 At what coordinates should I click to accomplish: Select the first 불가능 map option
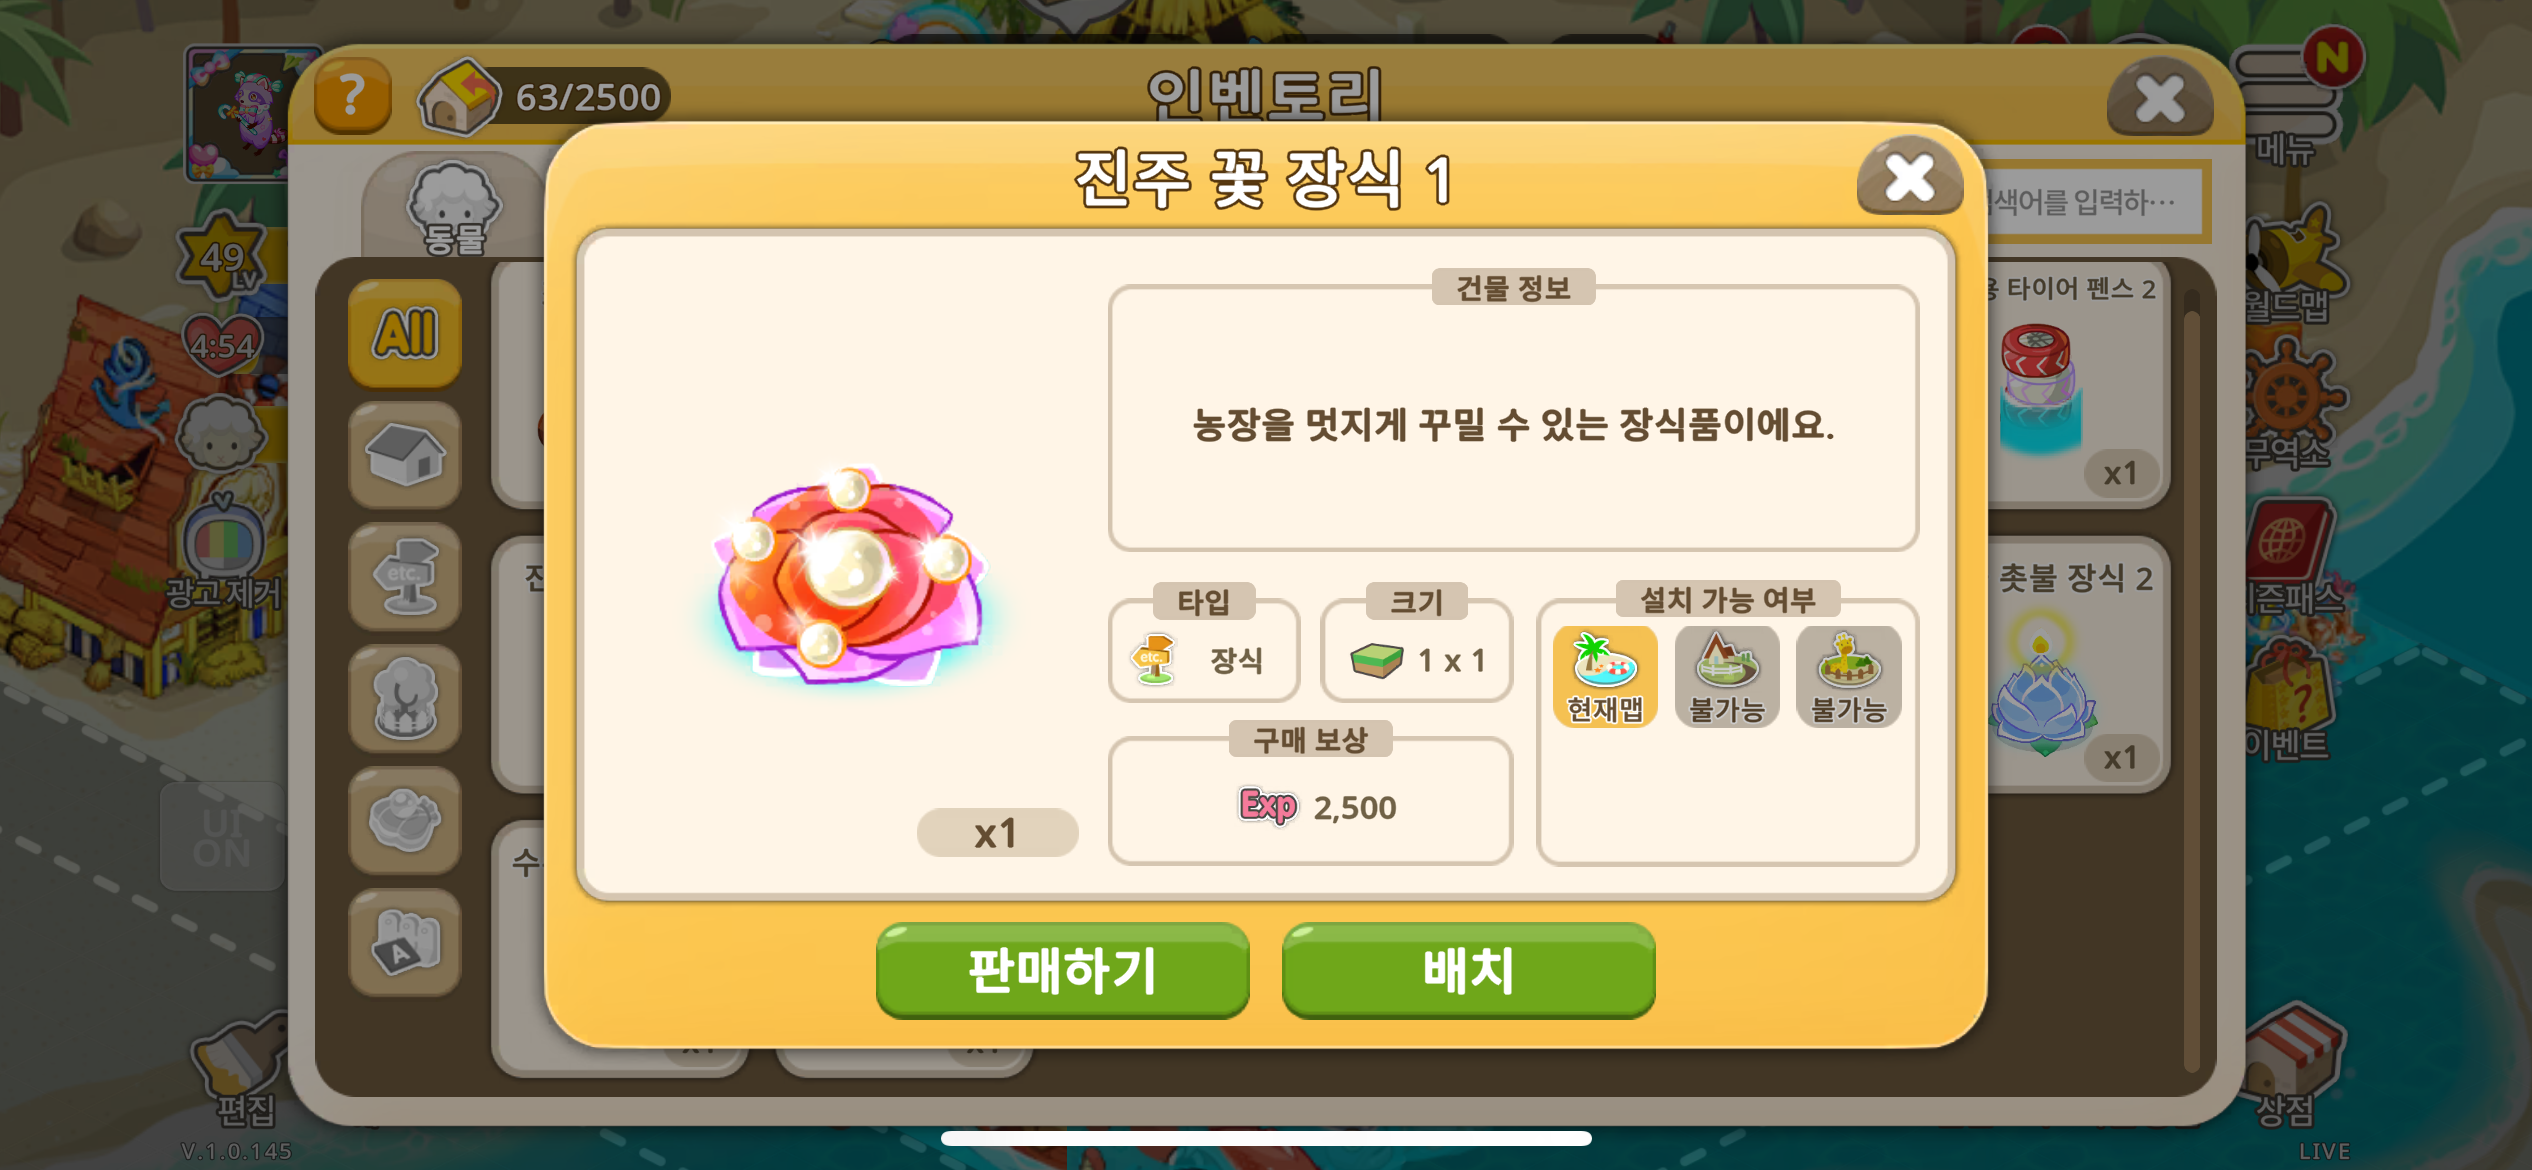click(x=1727, y=676)
